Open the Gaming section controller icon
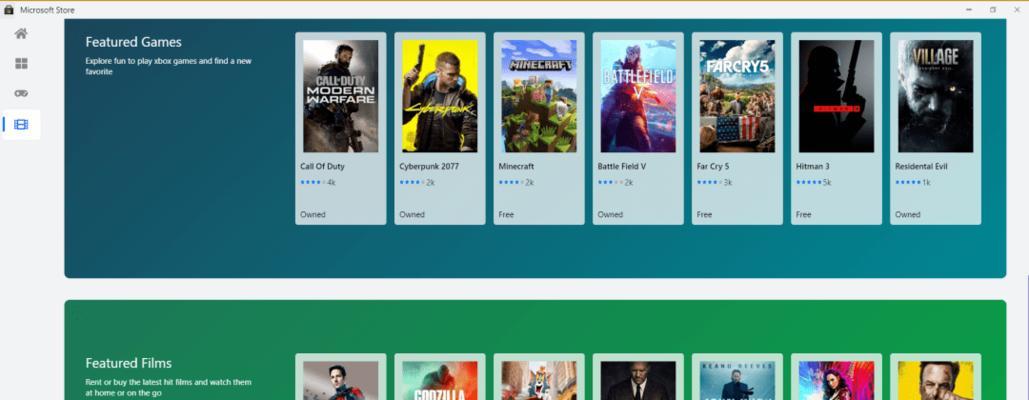 (21, 94)
